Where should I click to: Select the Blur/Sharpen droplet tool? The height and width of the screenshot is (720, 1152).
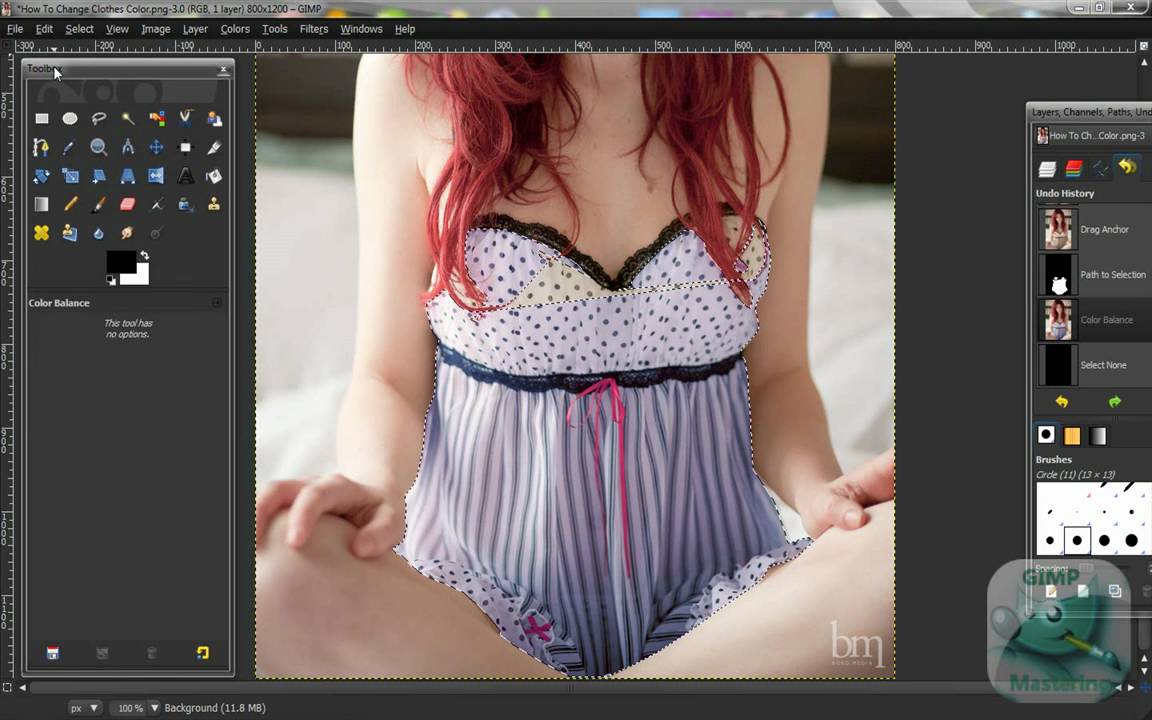pos(98,233)
